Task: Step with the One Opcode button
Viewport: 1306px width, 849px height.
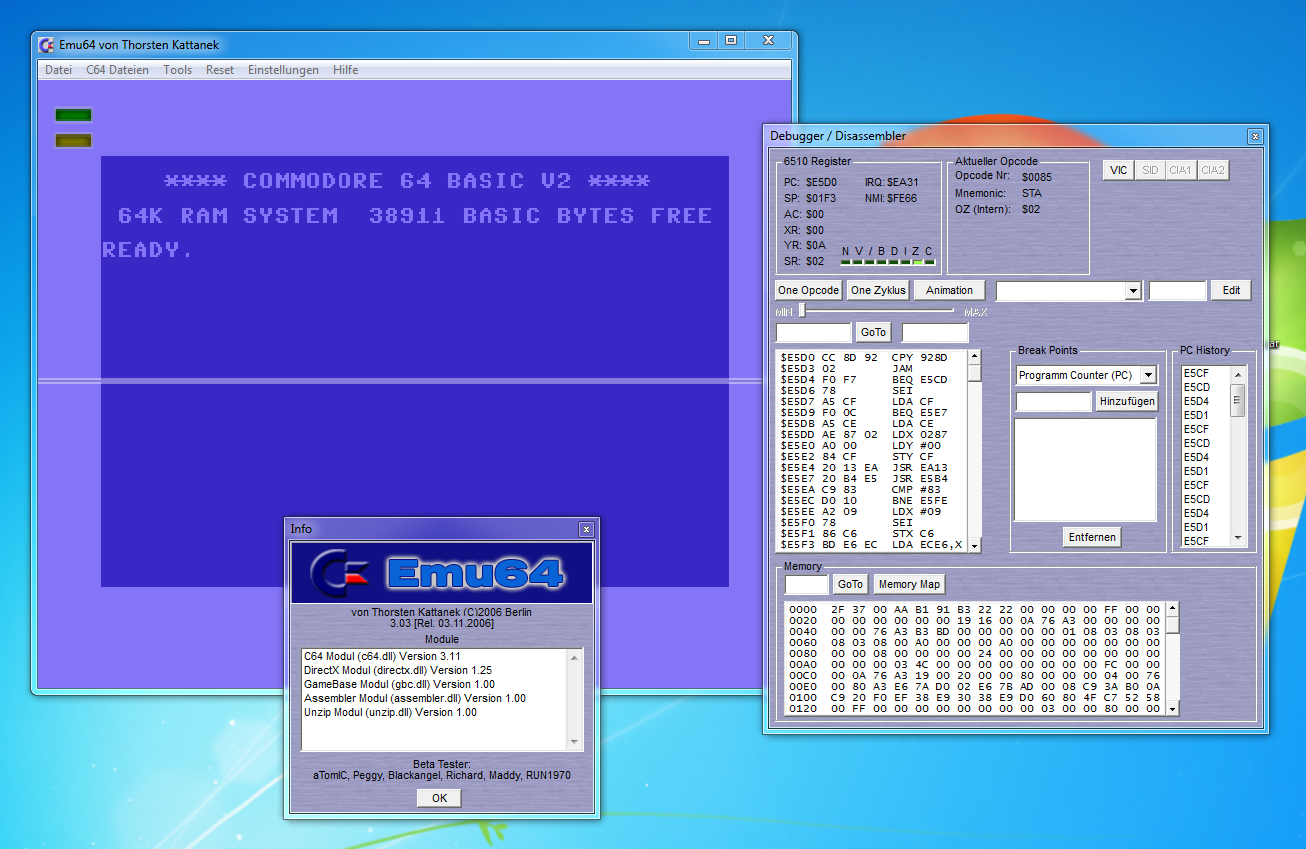Action: click(808, 290)
